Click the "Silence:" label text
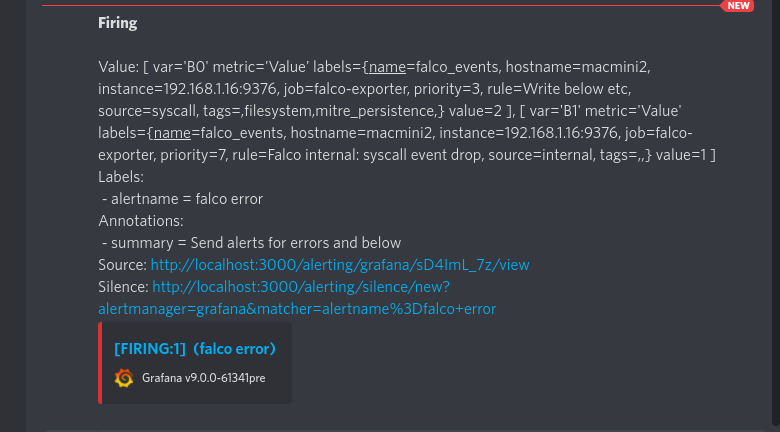Viewport: 780px width, 432px height. [x=124, y=287]
